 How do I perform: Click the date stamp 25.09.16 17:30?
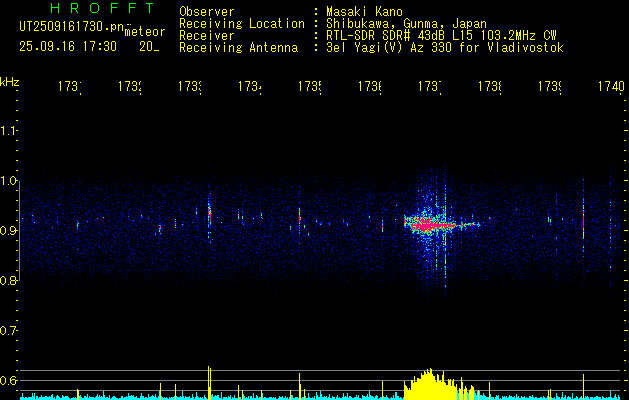tap(68, 47)
